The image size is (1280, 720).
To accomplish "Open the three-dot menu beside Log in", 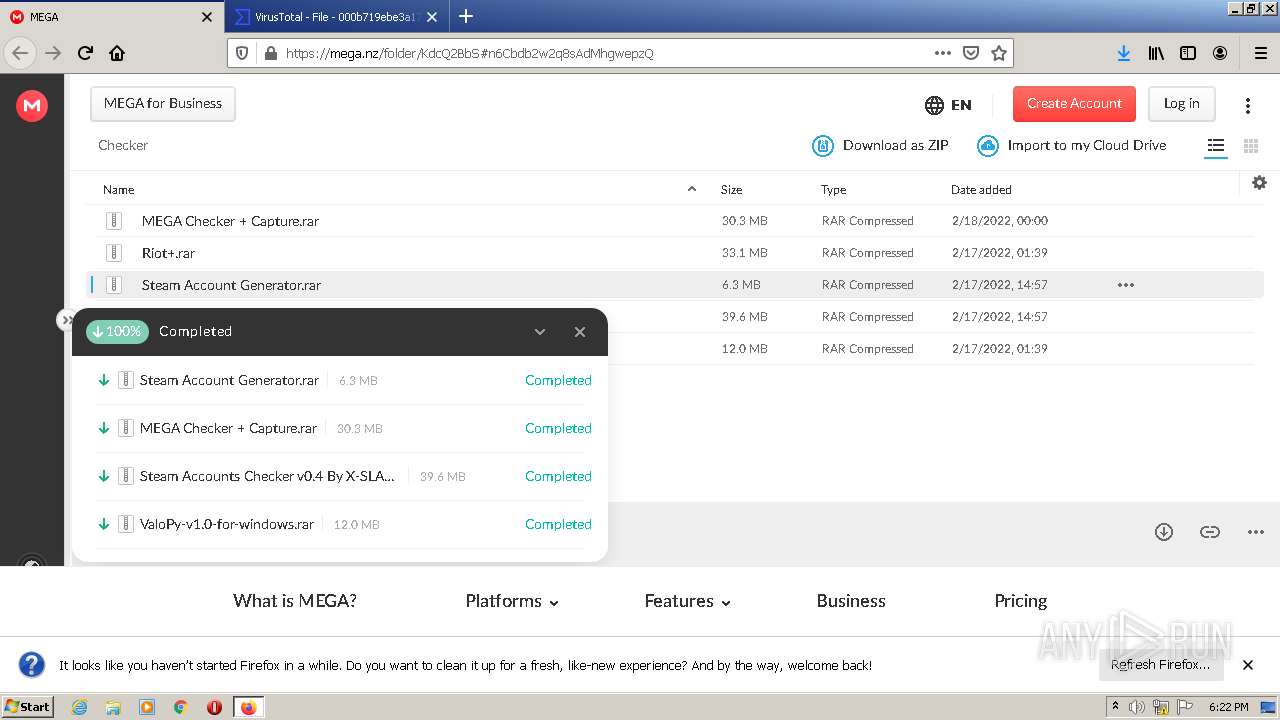I will (1248, 105).
